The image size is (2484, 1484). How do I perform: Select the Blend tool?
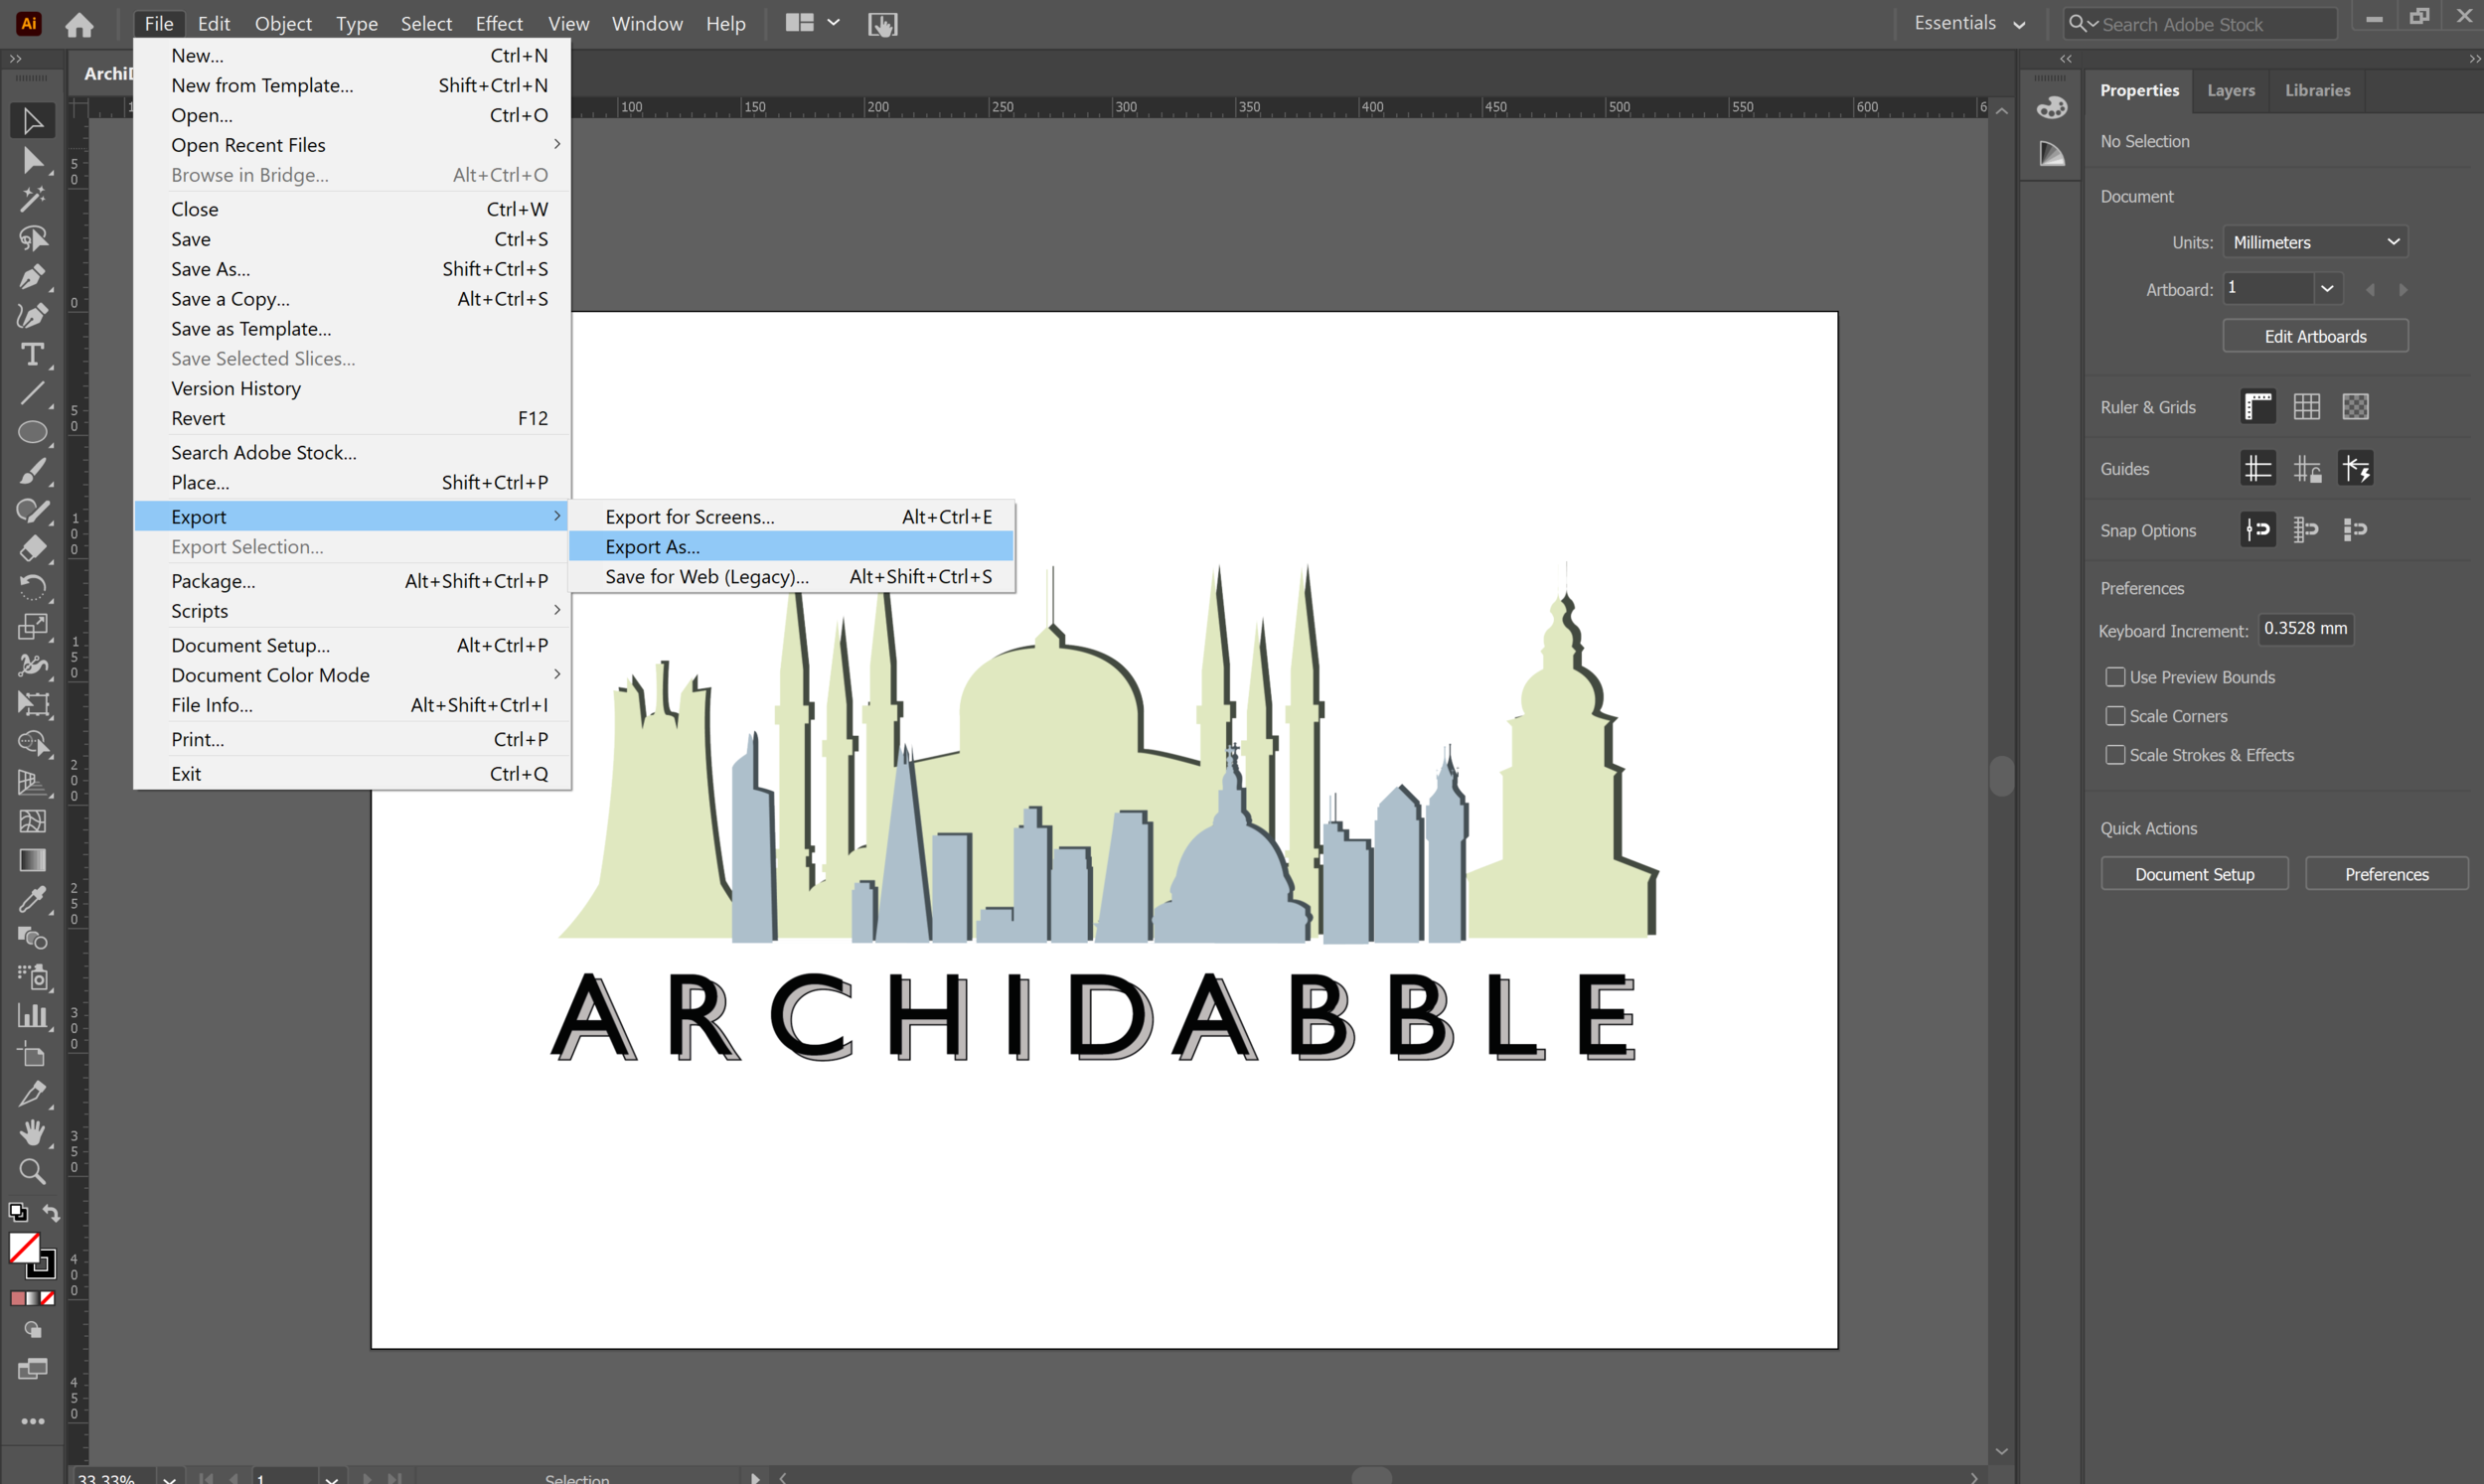pyautogui.click(x=32, y=939)
